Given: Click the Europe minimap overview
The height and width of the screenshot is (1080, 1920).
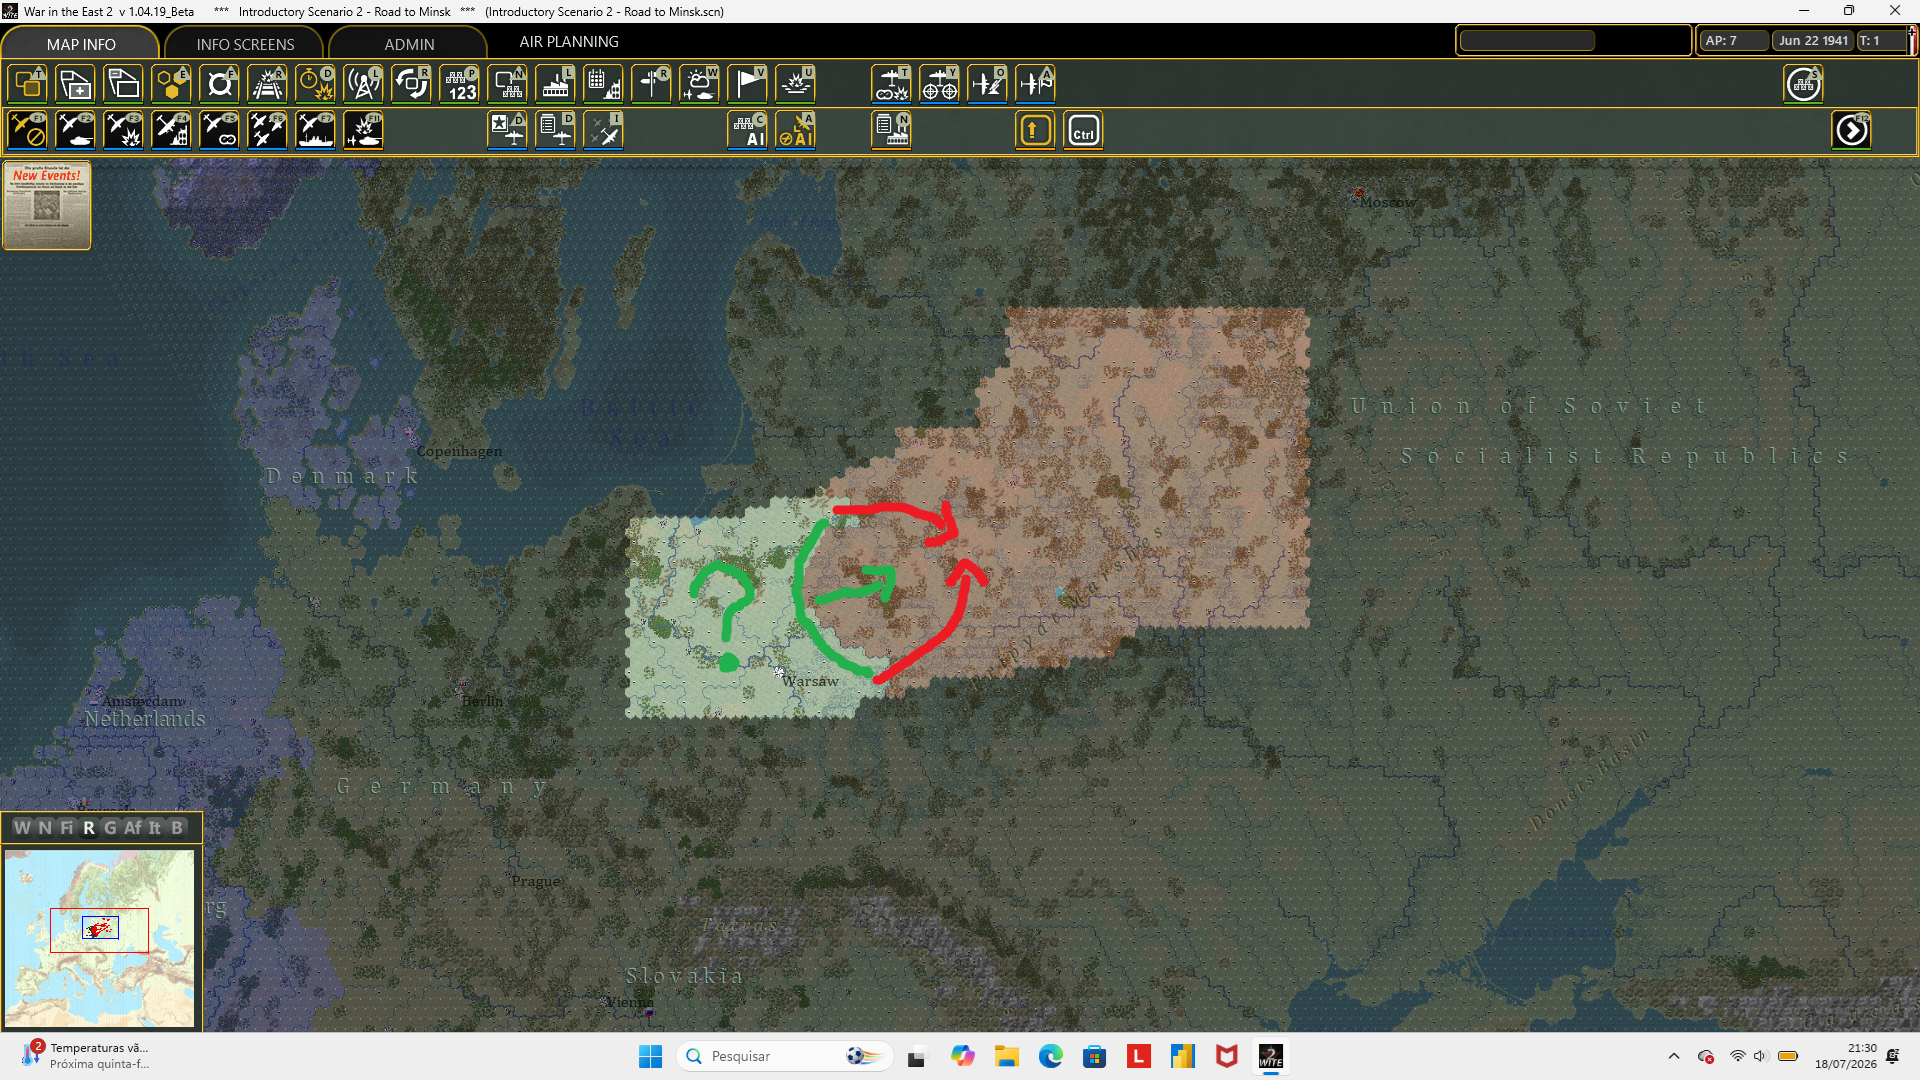Looking at the screenshot, I should [x=100, y=938].
